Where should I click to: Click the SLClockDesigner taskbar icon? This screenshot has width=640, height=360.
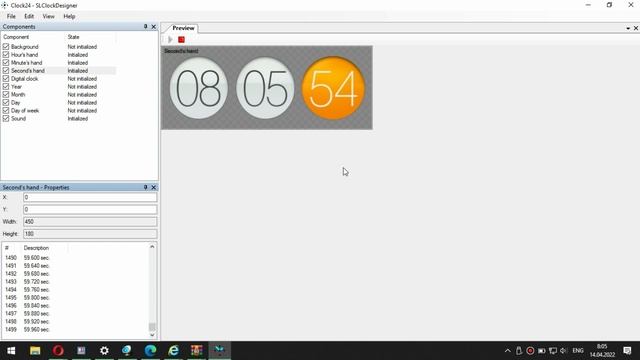220,351
